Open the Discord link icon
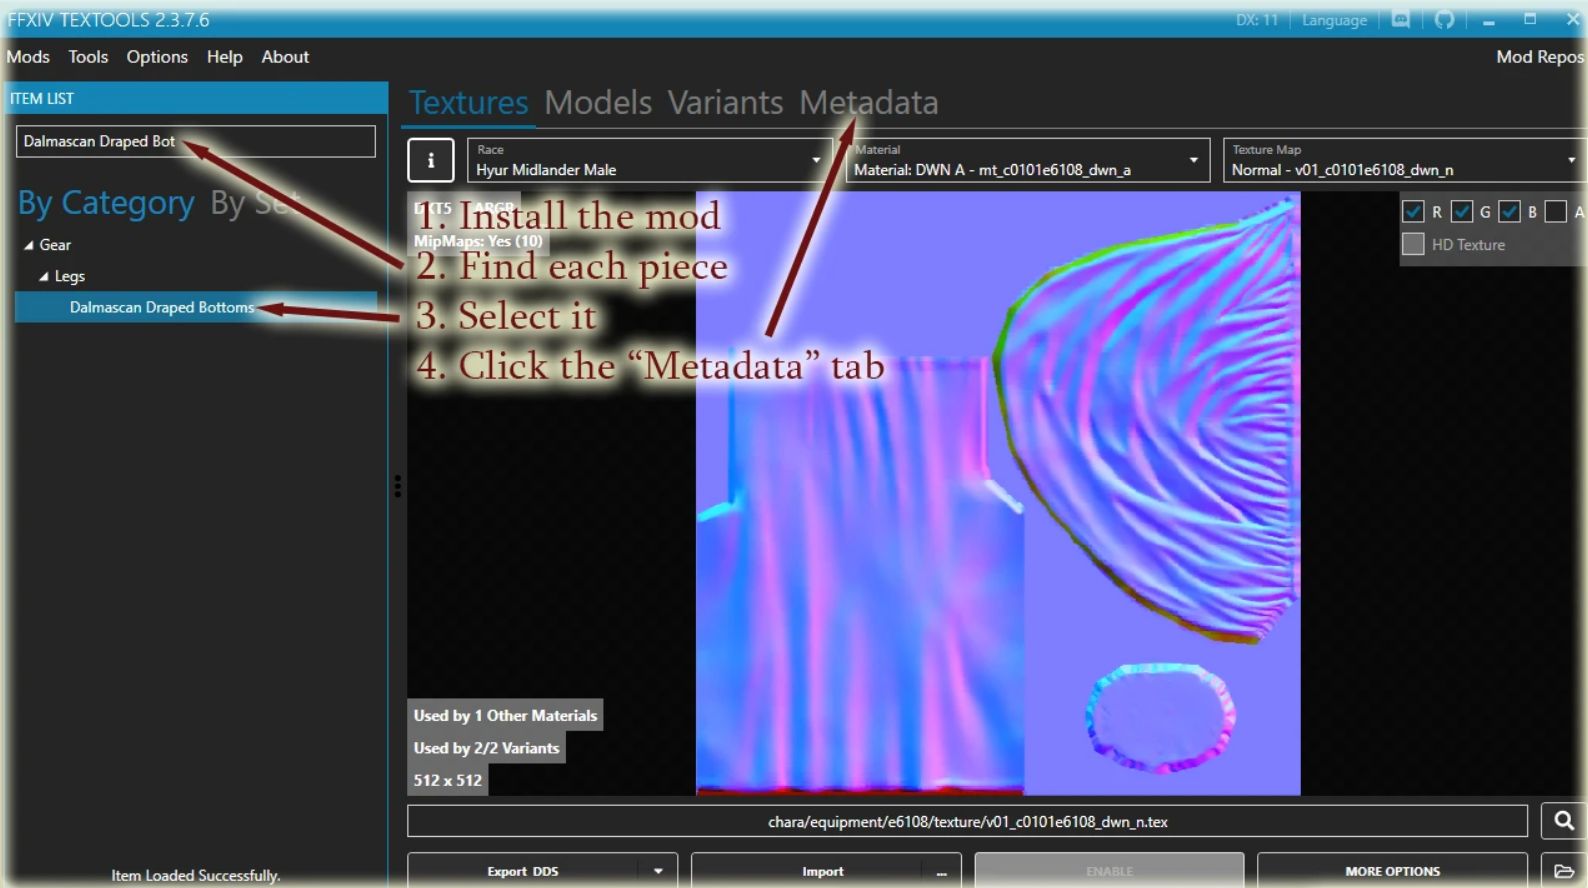The width and height of the screenshot is (1588, 888). point(1401,19)
